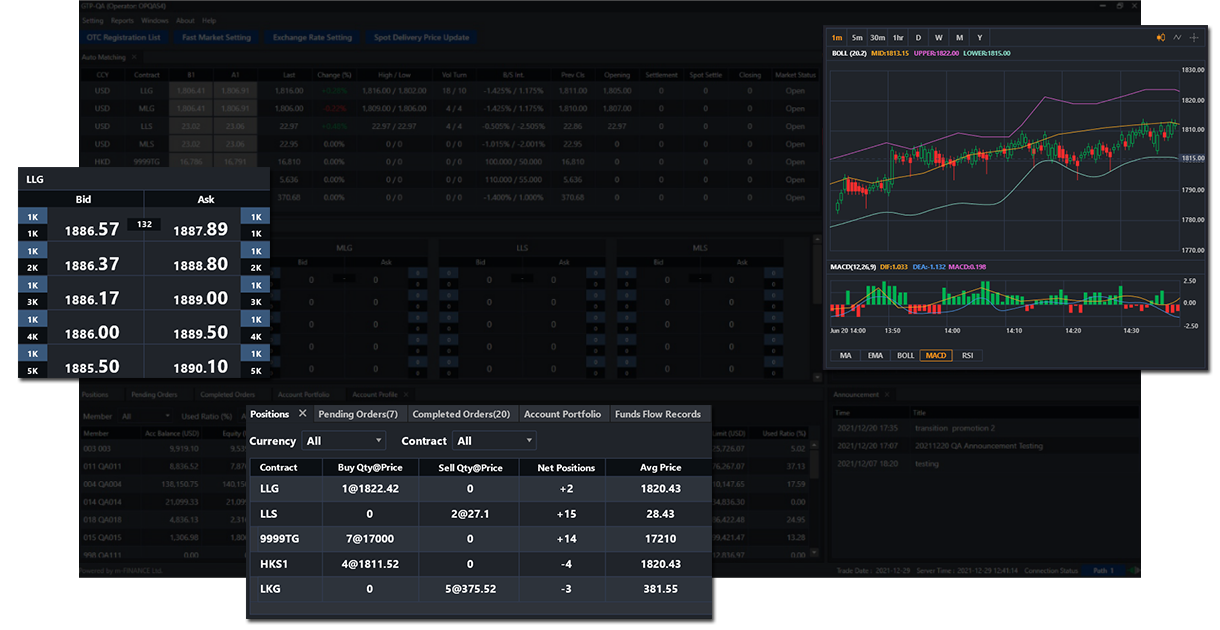Open the Contract dropdown in Positions panel
Viewport: 1220px width, 630px height.
click(494, 440)
